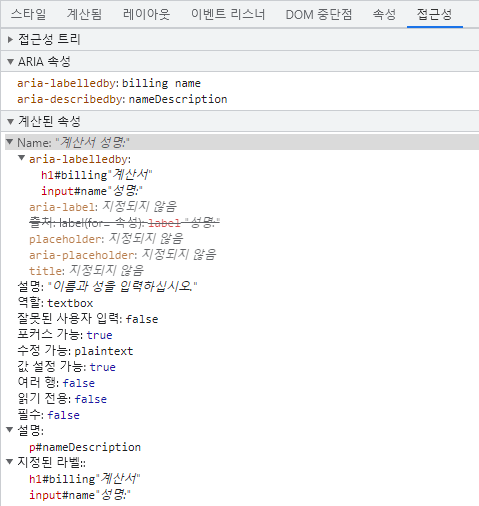Open input#name link under 지정된 라벨
479x506 pixels.
click(x=62, y=495)
